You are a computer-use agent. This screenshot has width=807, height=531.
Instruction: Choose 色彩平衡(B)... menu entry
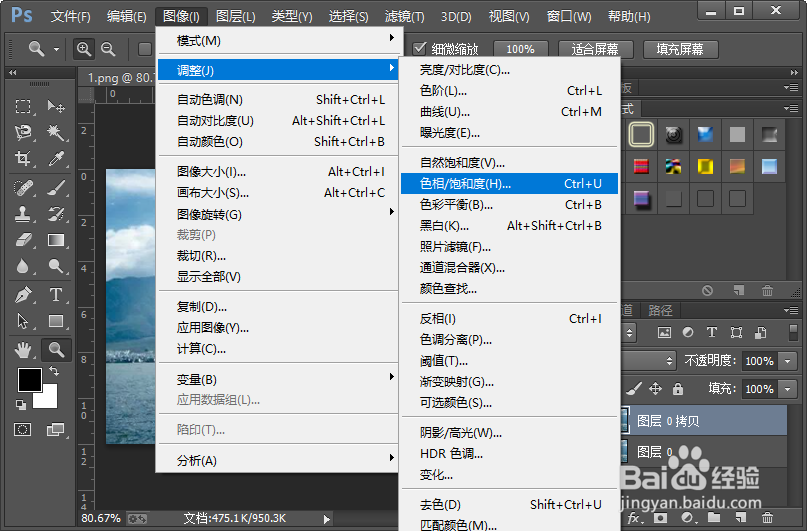point(509,204)
